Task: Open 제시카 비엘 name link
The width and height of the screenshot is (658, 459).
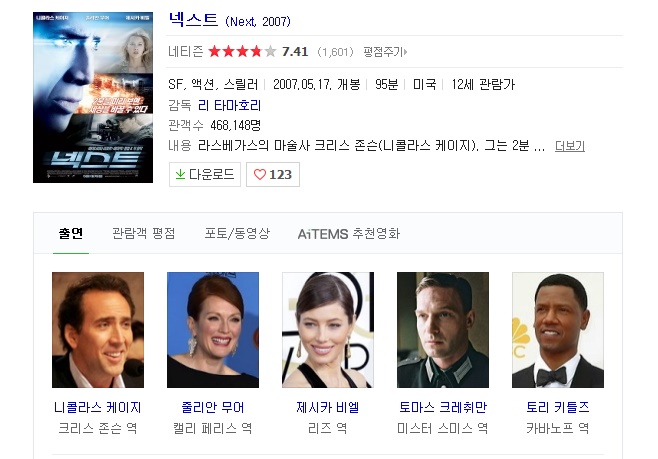Action: (x=328, y=407)
